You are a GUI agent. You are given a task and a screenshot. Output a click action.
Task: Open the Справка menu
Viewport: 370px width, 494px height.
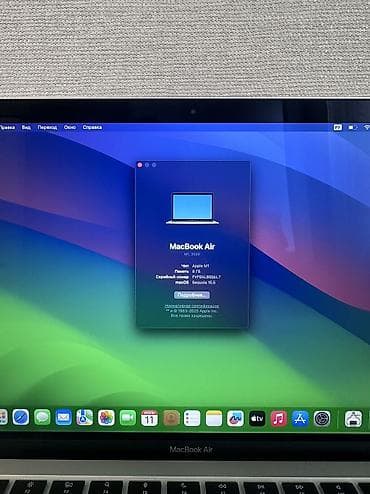[92, 127]
